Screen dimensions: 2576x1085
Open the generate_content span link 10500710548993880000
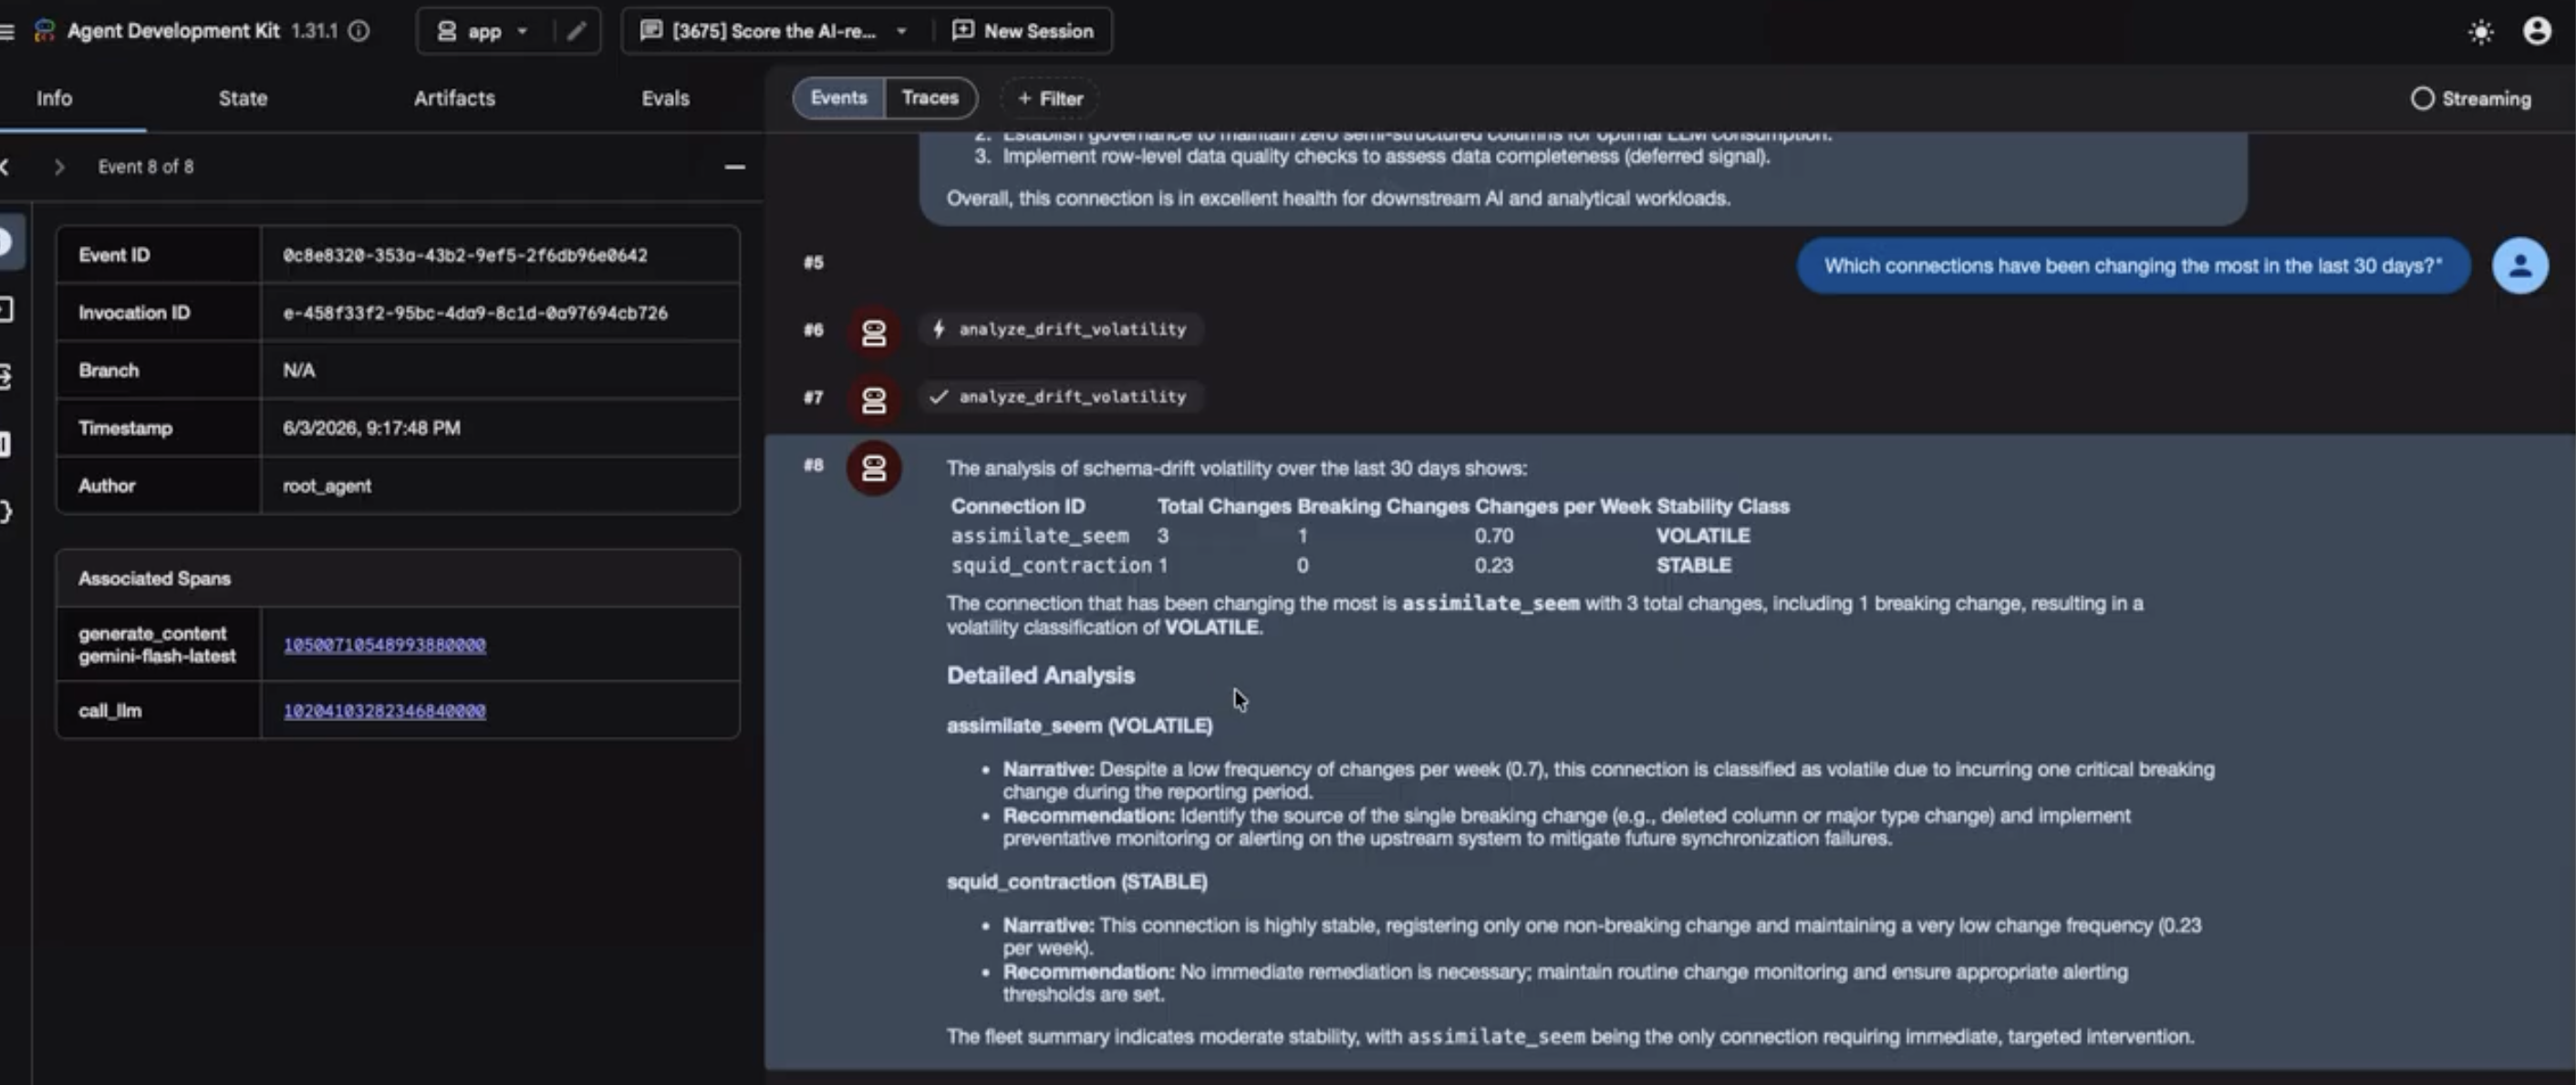pyautogui.click(x=384, y=645)
